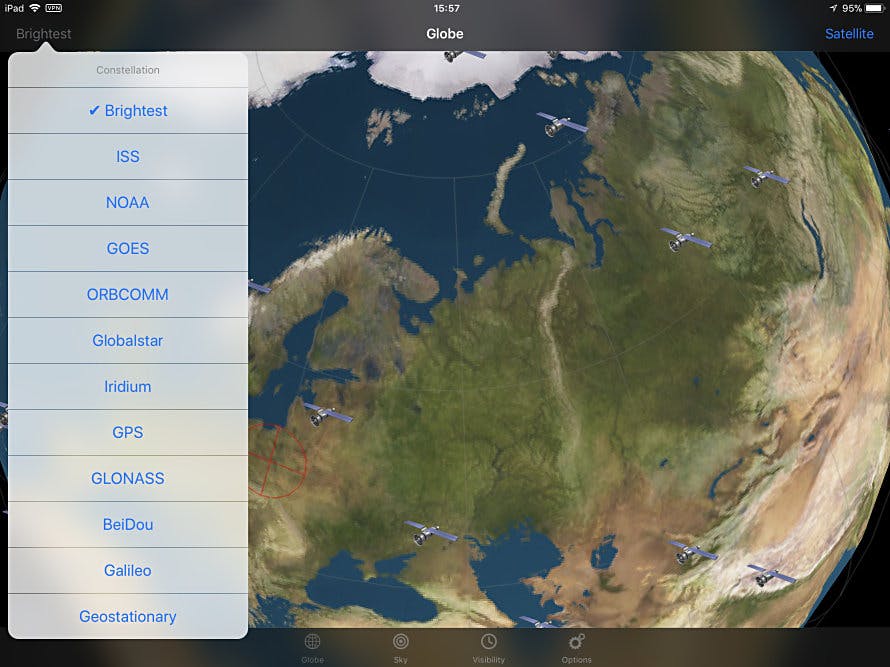
Task: Click the Globe title text
Action: point(444,34)
